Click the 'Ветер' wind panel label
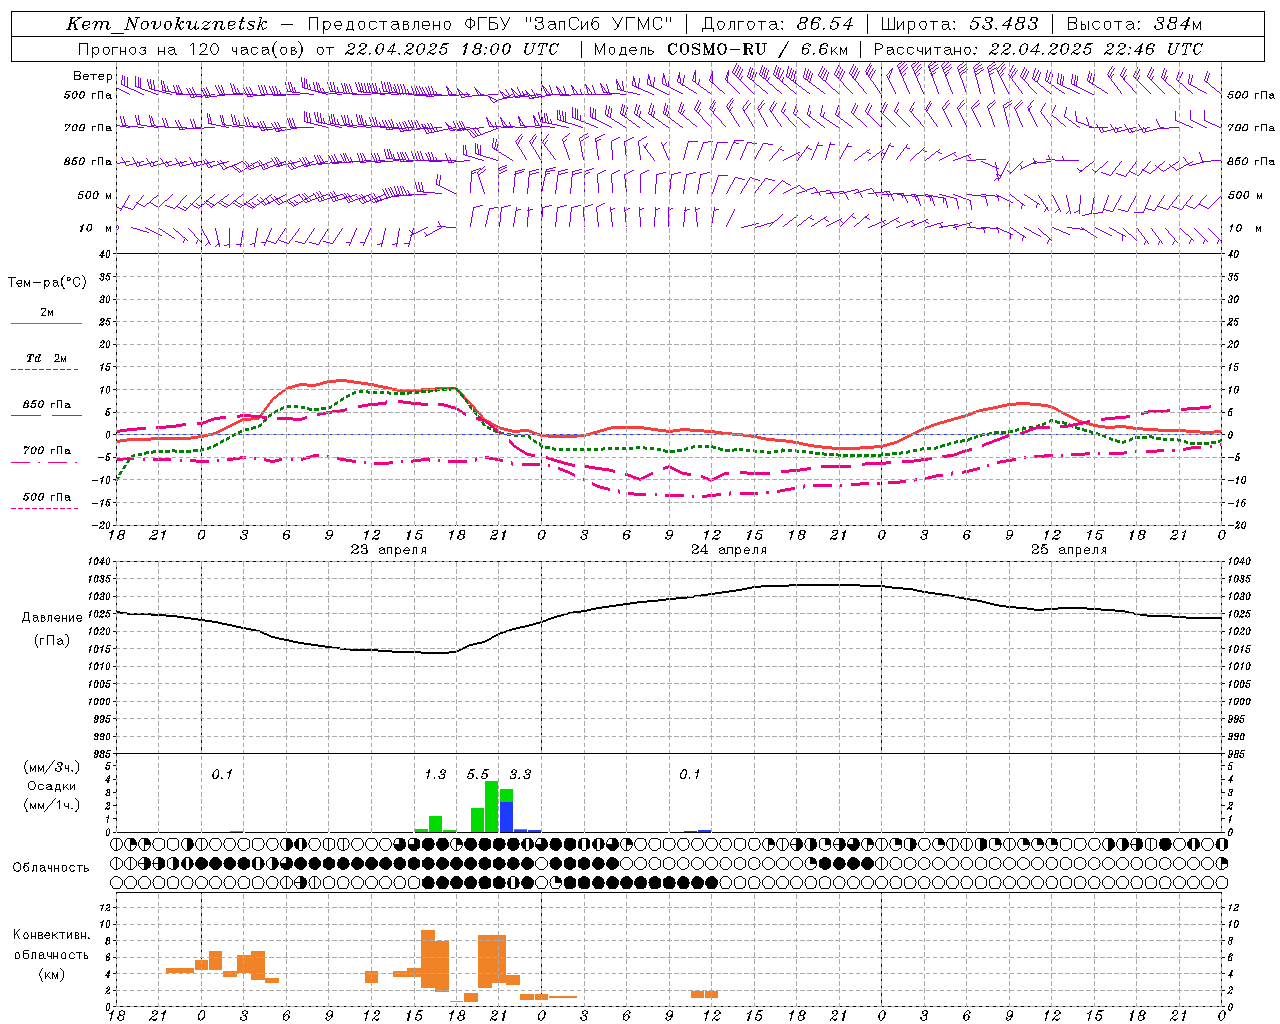This screenshot has height=1024, width=1280. [x=92, y=76]
